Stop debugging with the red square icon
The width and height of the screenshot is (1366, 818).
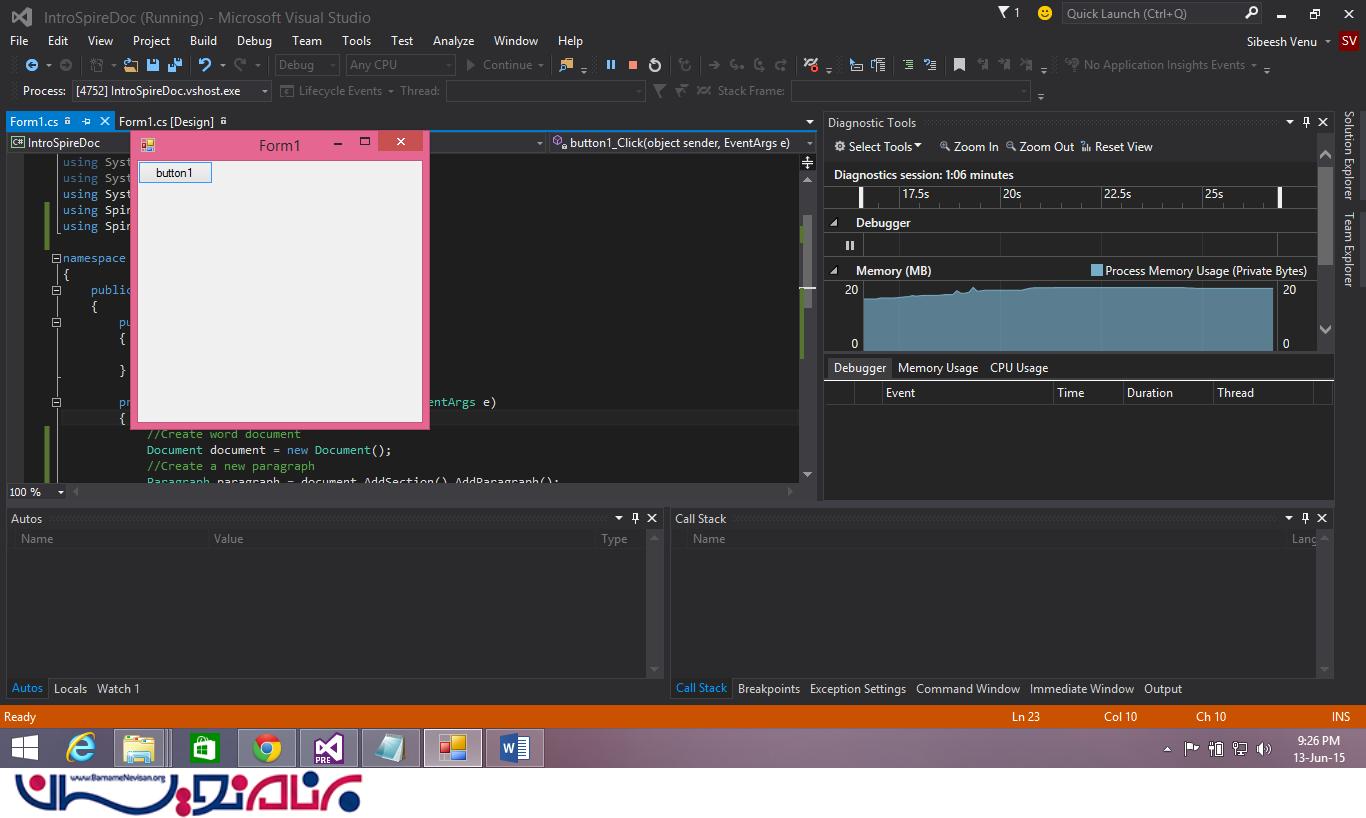click(632, 65)
